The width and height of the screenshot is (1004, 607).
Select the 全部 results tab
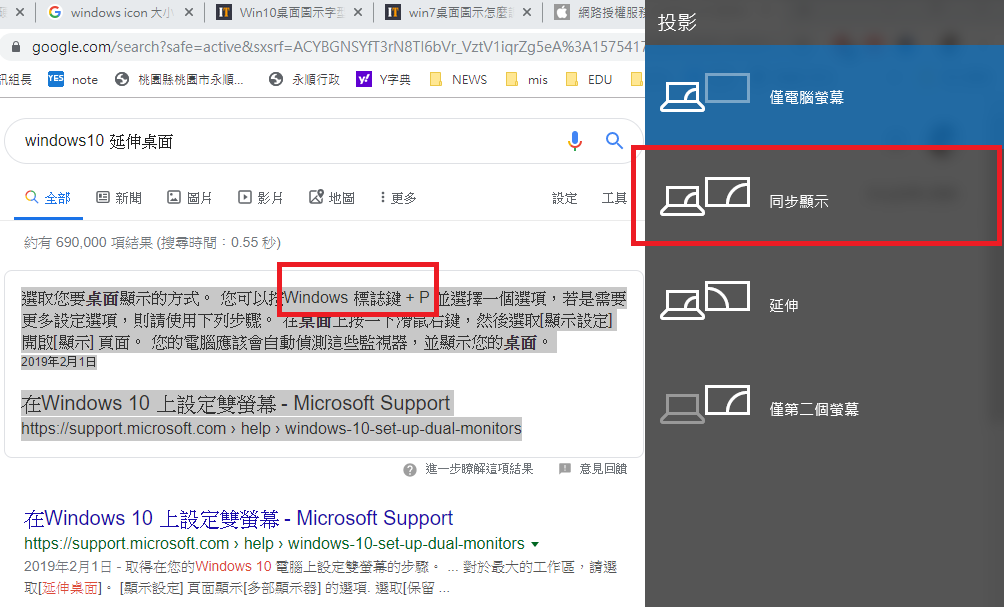point(48,198)
